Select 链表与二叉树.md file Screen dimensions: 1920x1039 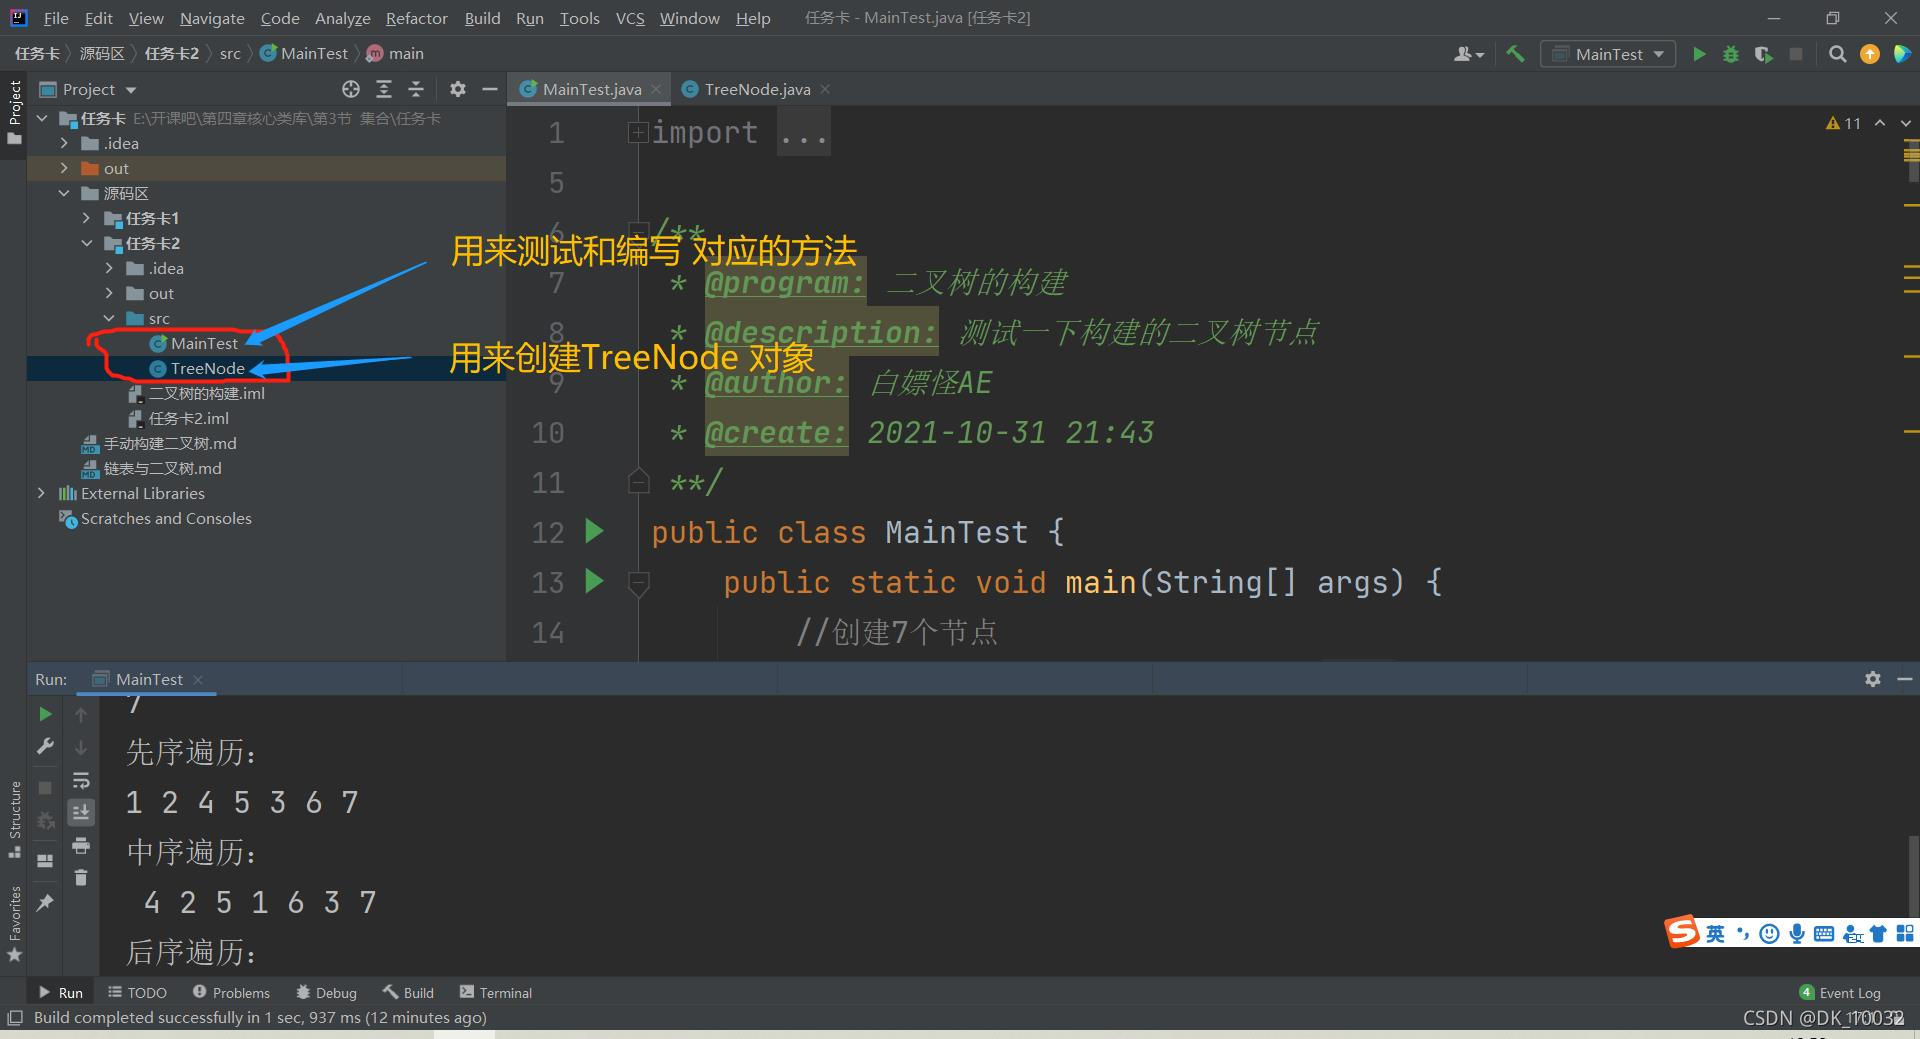click(x=152, y=468)
